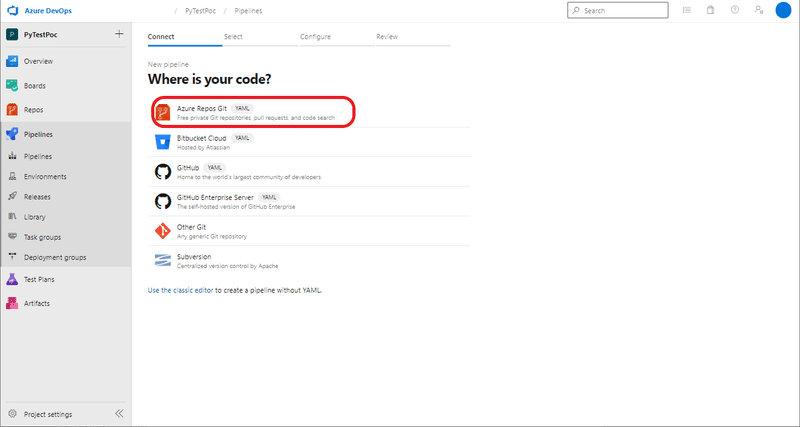The width and height of the screenshot is (800, 427).
Task: Click the YAML badge beside Azure Repos Git
Action: pyautogui.click(x=242, y=108)
